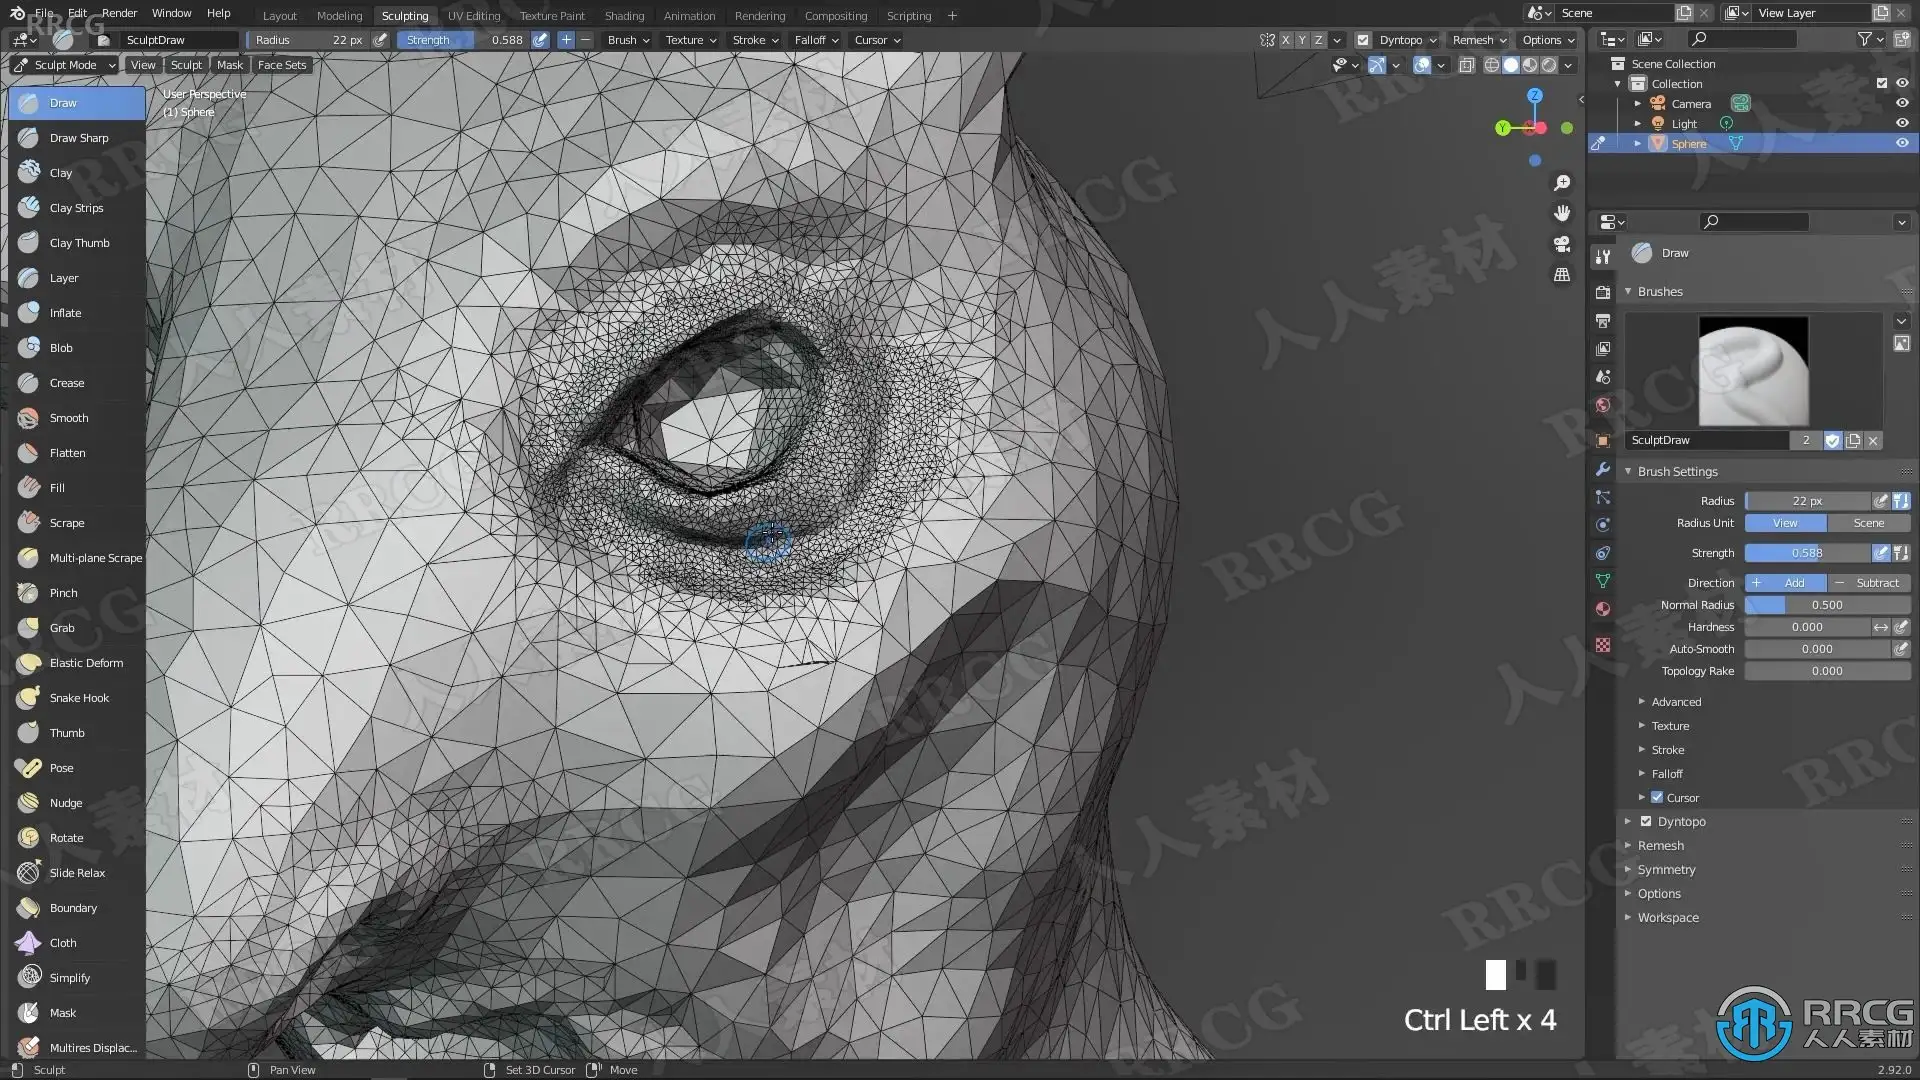Viewport: 1920px width, 1080px height.
Task: Open the Sculpt Mode selector dropdown
Action: click(65, 65)
